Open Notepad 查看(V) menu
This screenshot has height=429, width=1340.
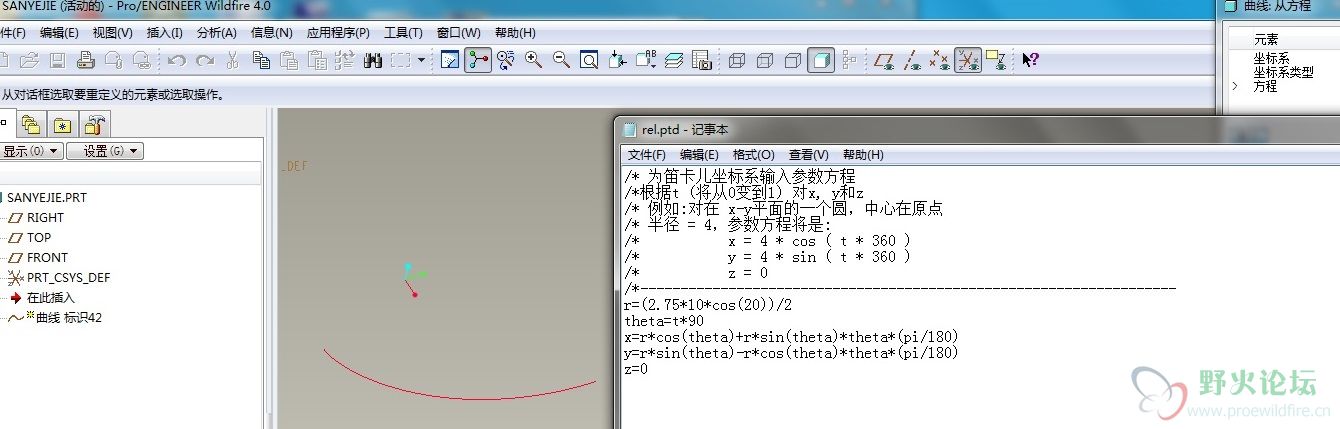(x=808, y=155)
